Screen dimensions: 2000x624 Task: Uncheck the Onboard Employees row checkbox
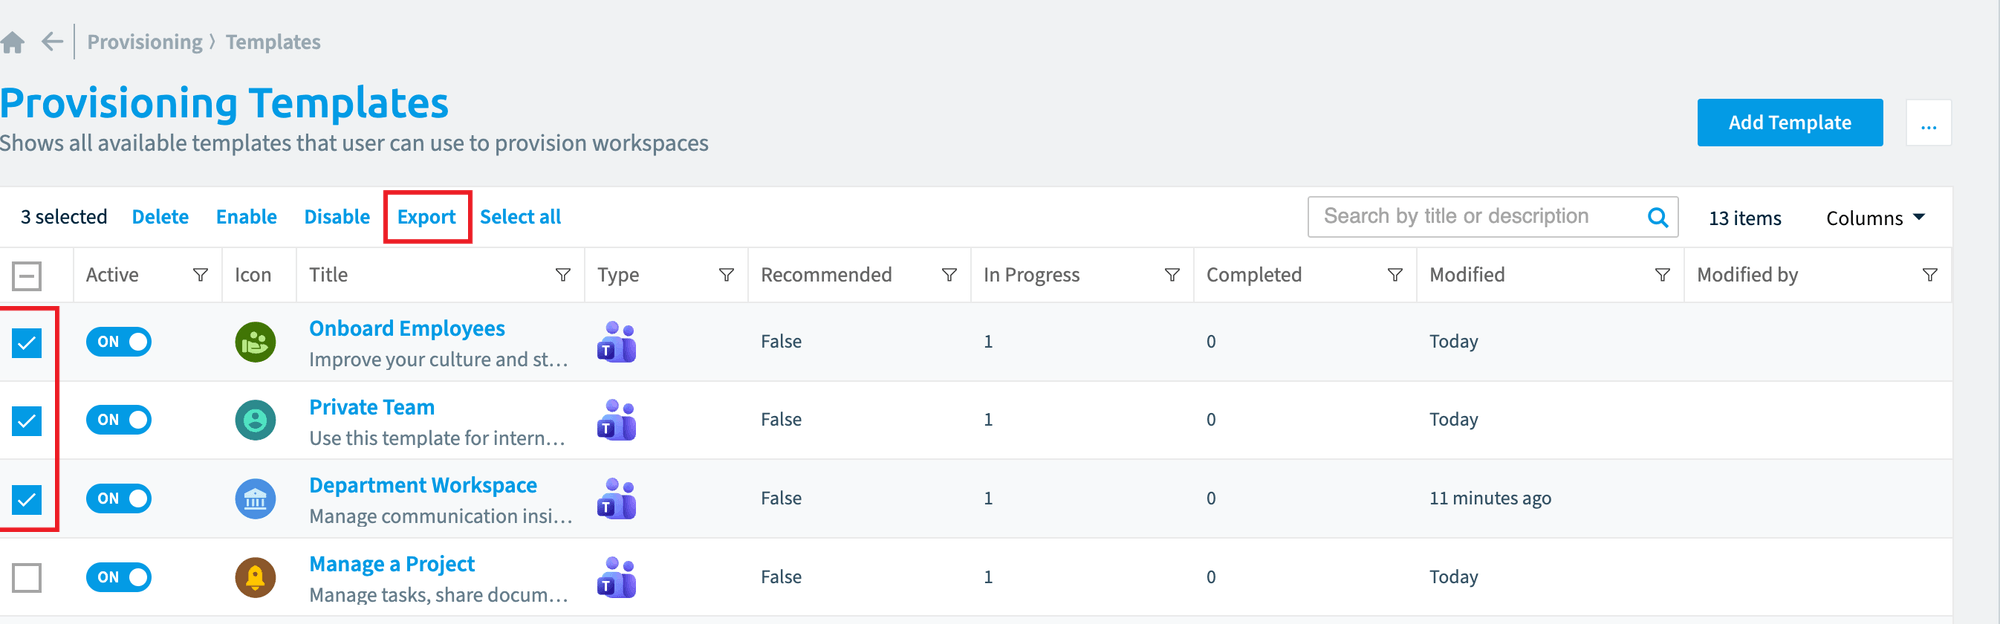27,343
